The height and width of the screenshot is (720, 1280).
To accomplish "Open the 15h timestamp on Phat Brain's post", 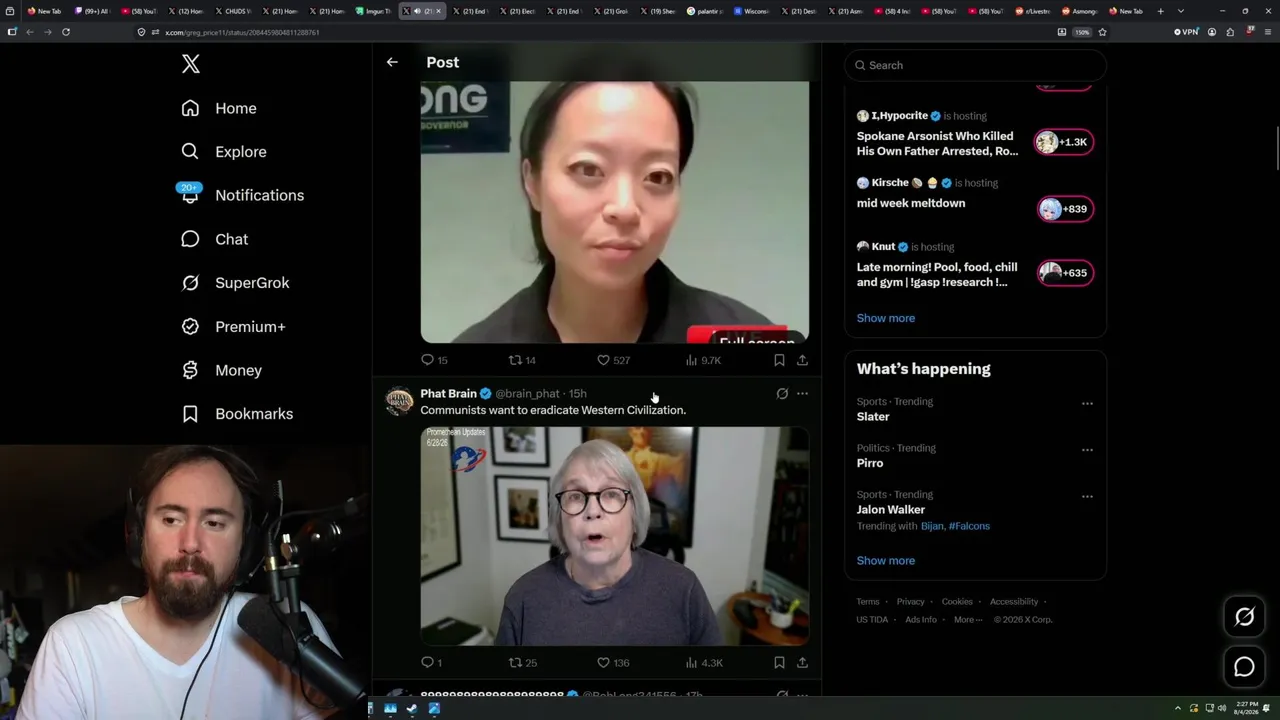I will click(578, 394).
